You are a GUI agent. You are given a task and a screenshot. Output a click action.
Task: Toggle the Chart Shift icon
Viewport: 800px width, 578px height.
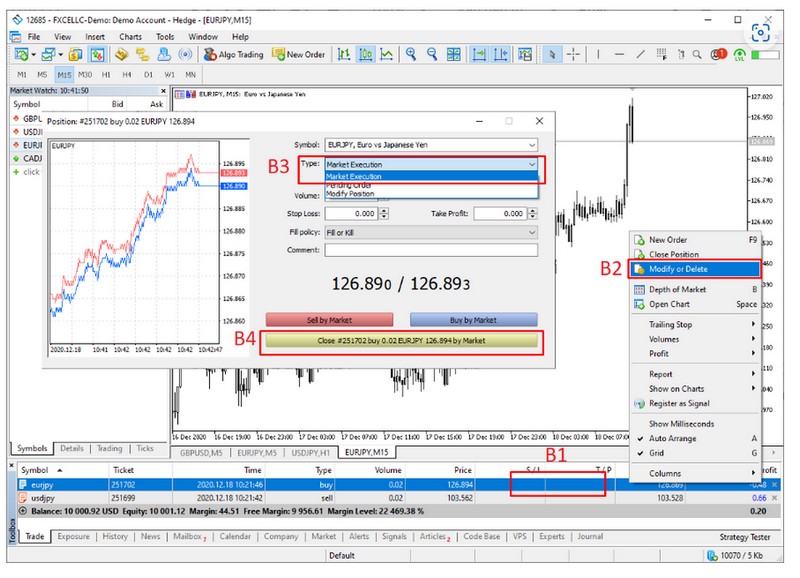point(501,54)
